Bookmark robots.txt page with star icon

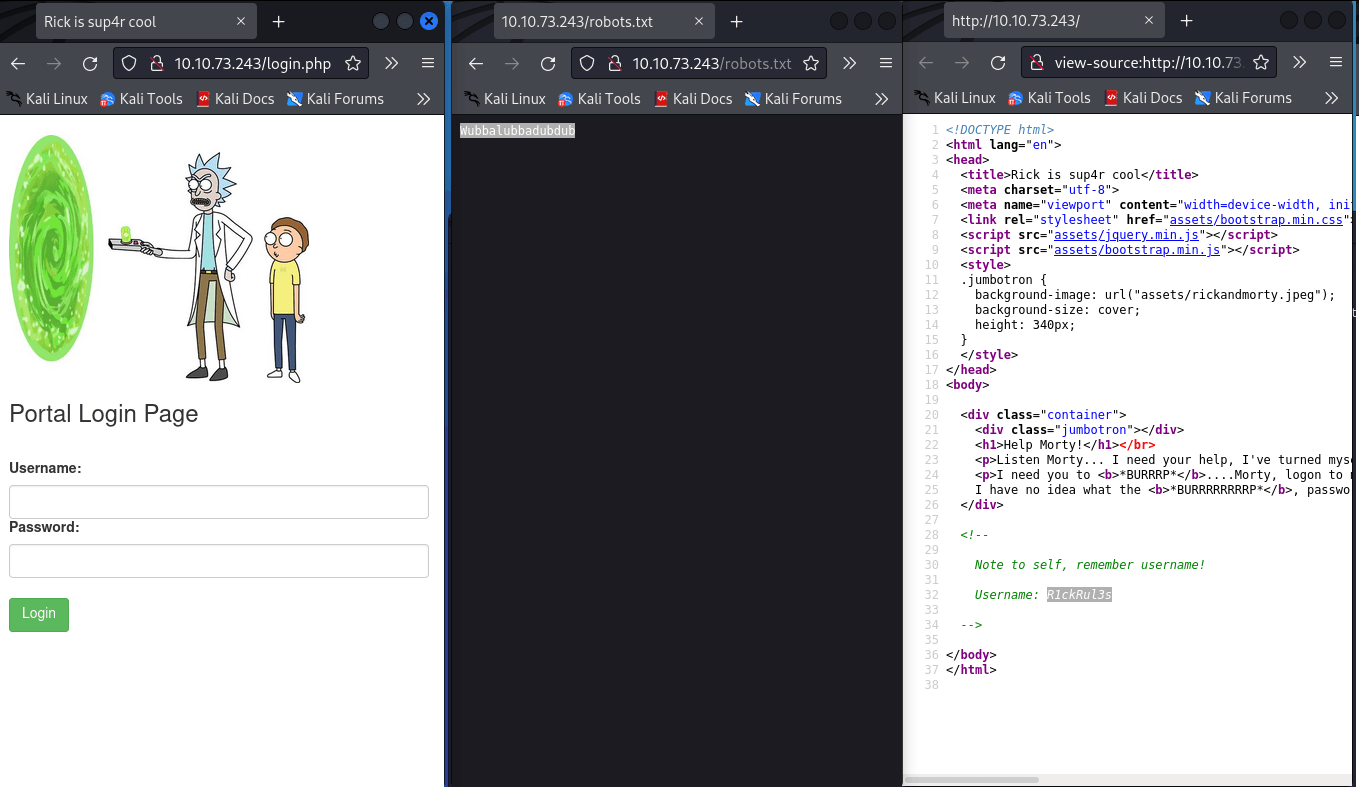[810, 63]
